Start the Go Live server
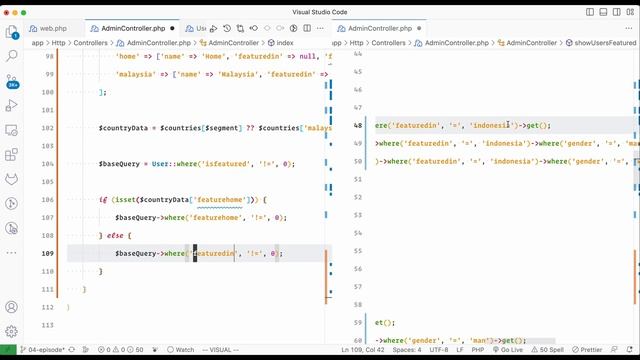The width and height of the screenshot is (640, 360). tap(508, 350)
